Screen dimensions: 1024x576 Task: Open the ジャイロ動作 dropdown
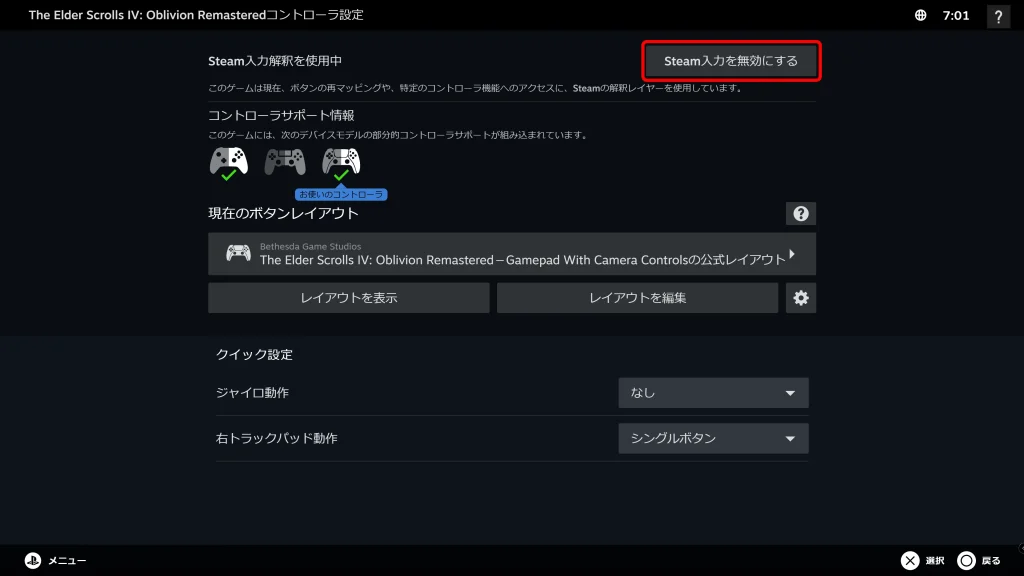[x=713, y=392]
